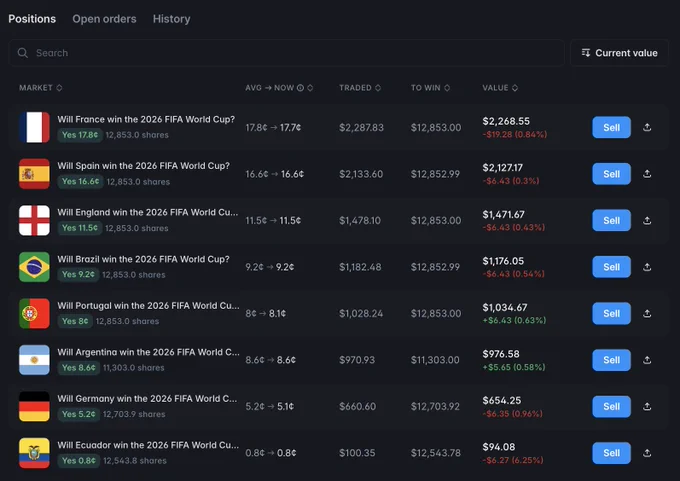Open the Germany flag market thumbnail
The image size is (680, 481).
[x=34, y=406]
